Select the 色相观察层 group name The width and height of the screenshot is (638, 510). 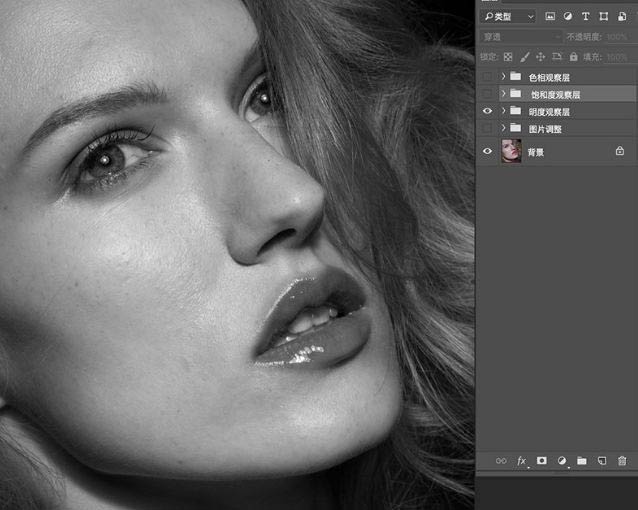pos(549,77)
